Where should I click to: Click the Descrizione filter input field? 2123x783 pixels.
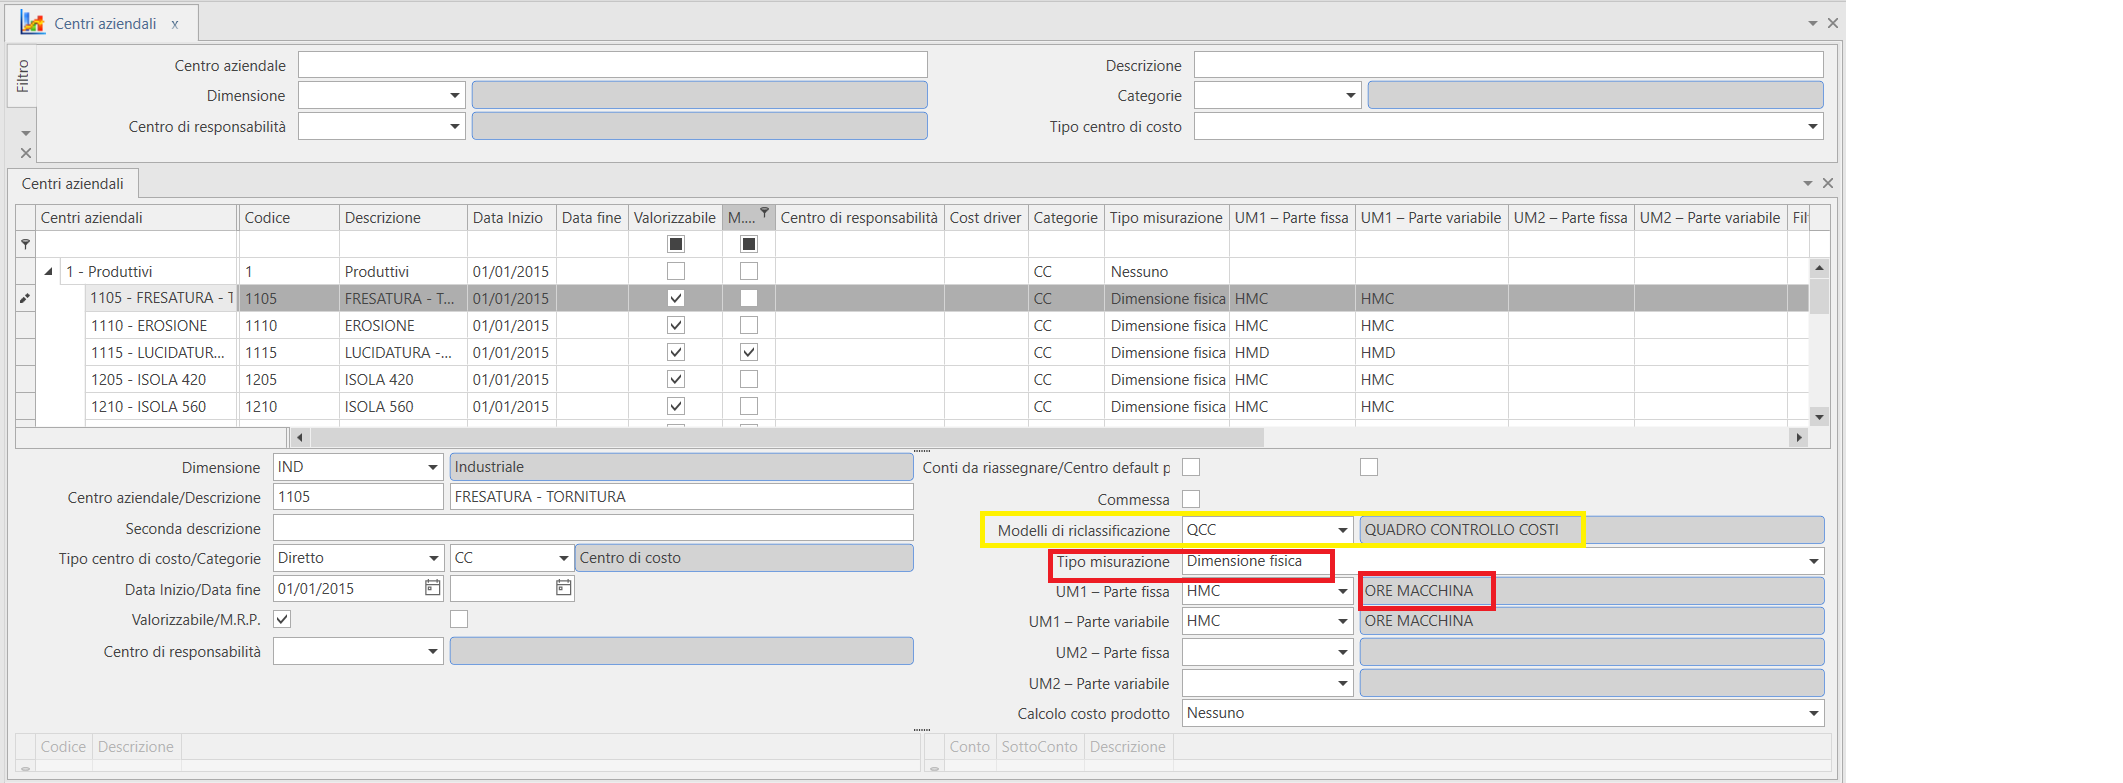coord(1508,65)
